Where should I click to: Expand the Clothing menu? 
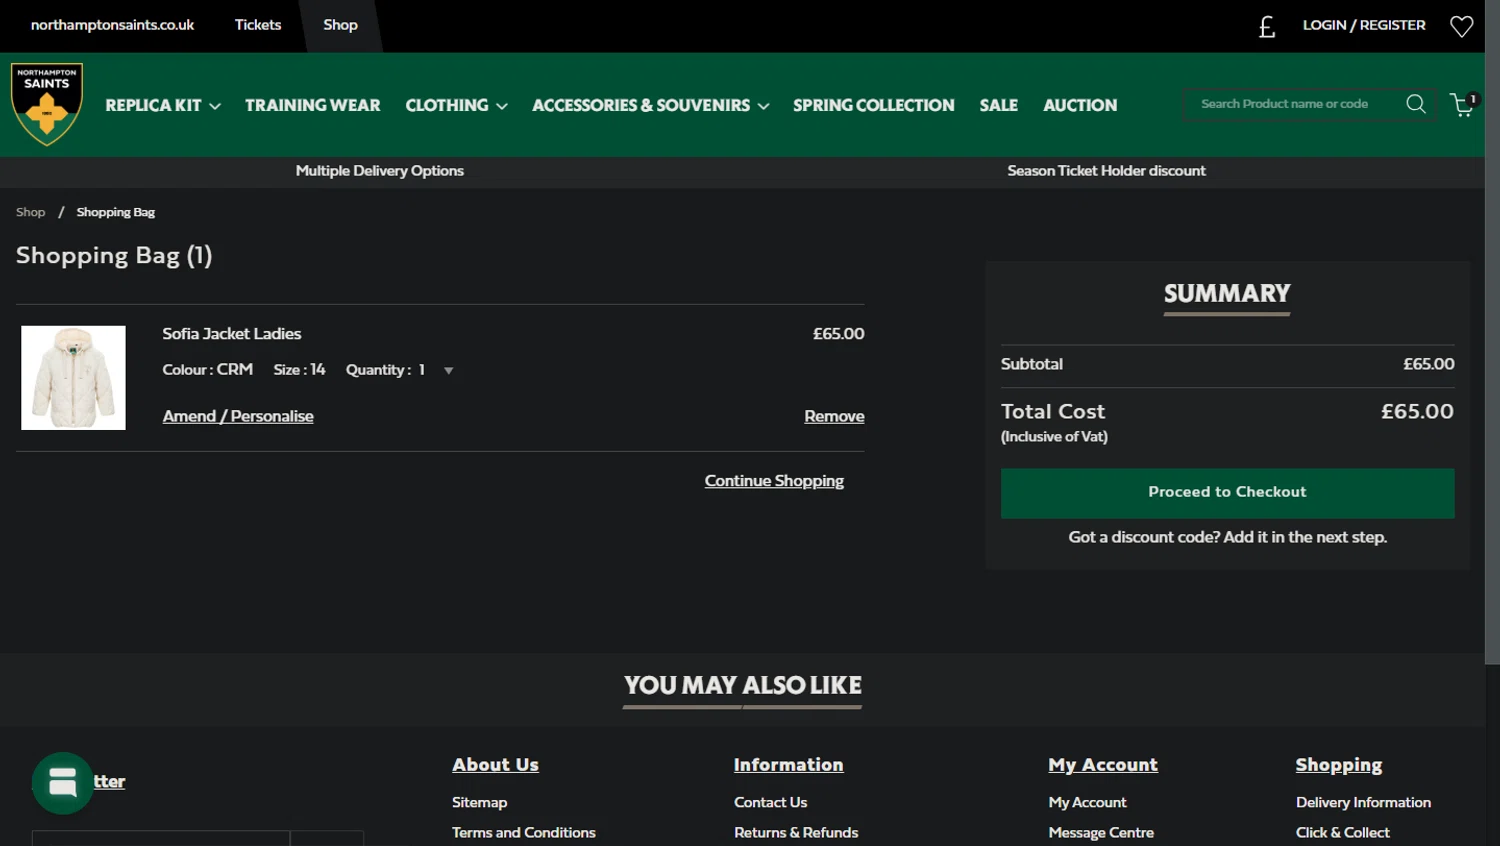(456, 105)
